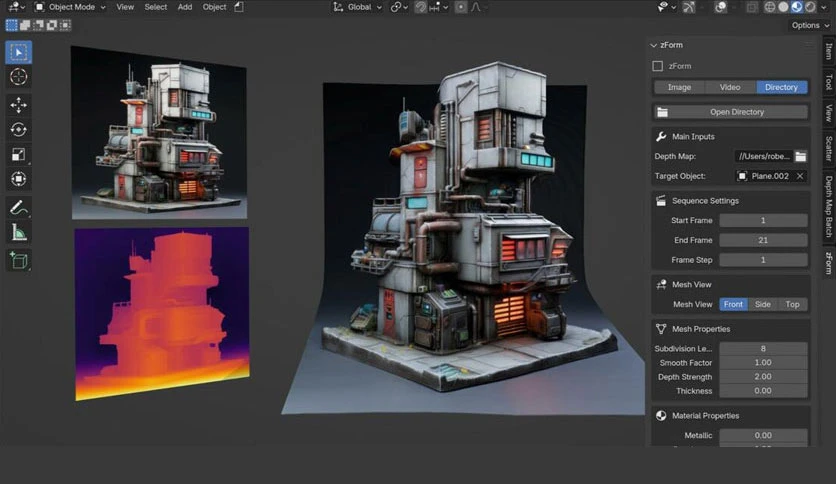Screen dimensions: 836x484
Task: Select the Select Box tool
Action: point(19,52)
